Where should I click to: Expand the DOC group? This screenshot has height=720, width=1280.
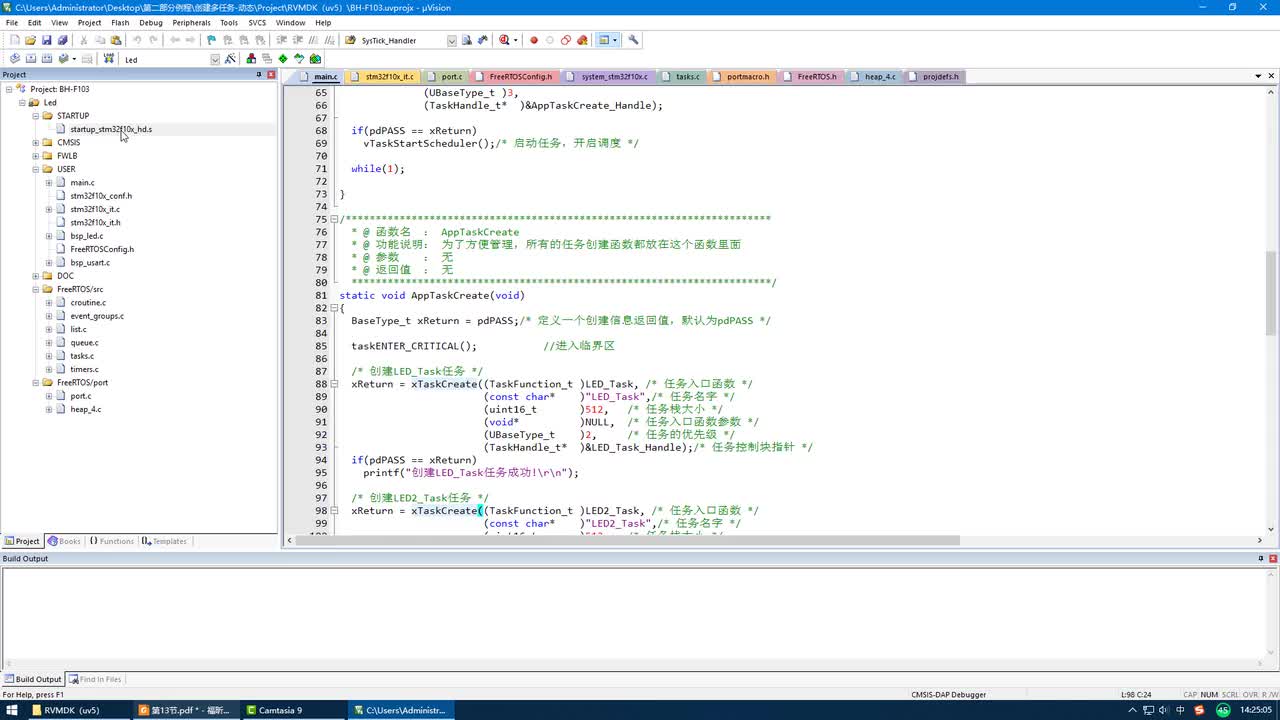[35, 276]
